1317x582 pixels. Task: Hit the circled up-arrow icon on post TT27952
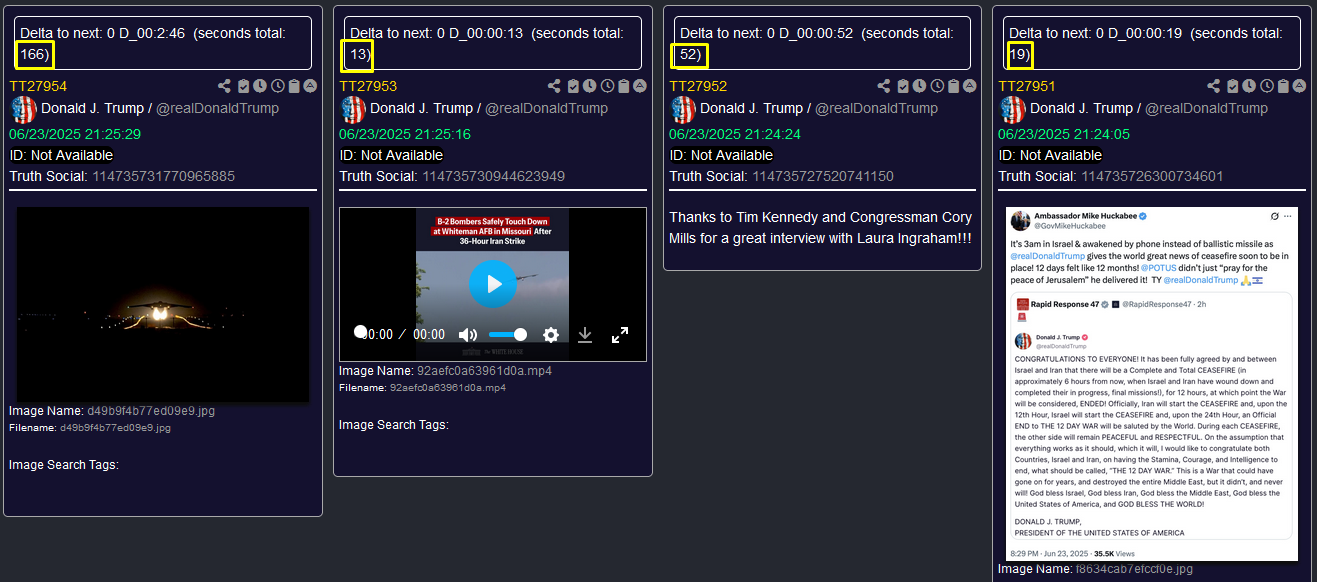click(x=969, y=86)
